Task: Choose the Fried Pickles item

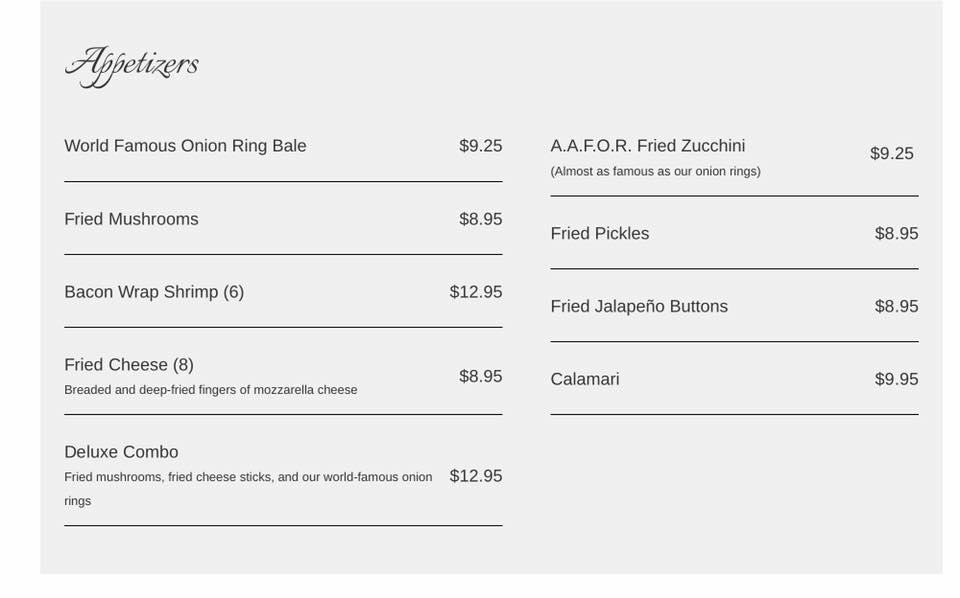Action: click(599, 234)
